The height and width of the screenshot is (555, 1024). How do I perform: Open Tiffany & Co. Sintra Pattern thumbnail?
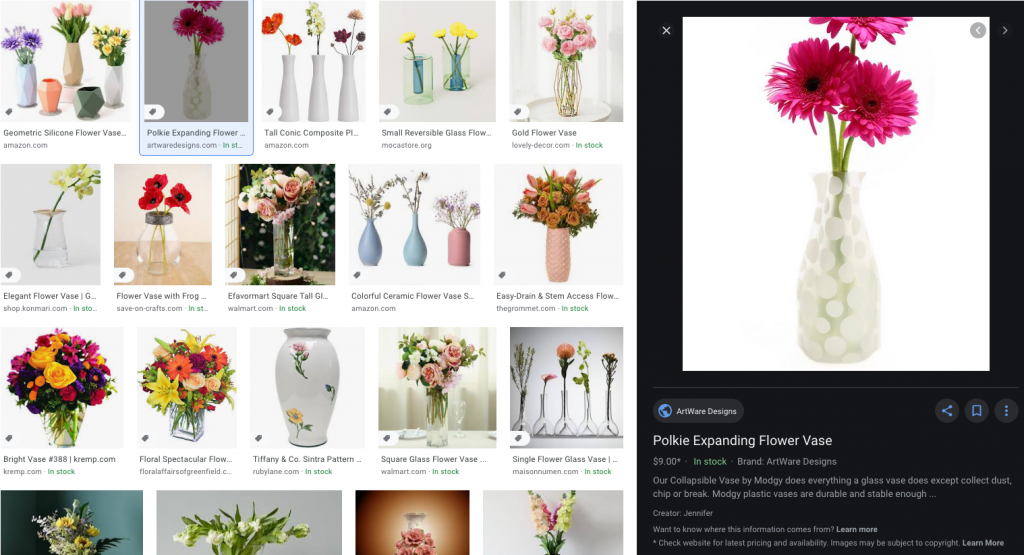[308, 387]
